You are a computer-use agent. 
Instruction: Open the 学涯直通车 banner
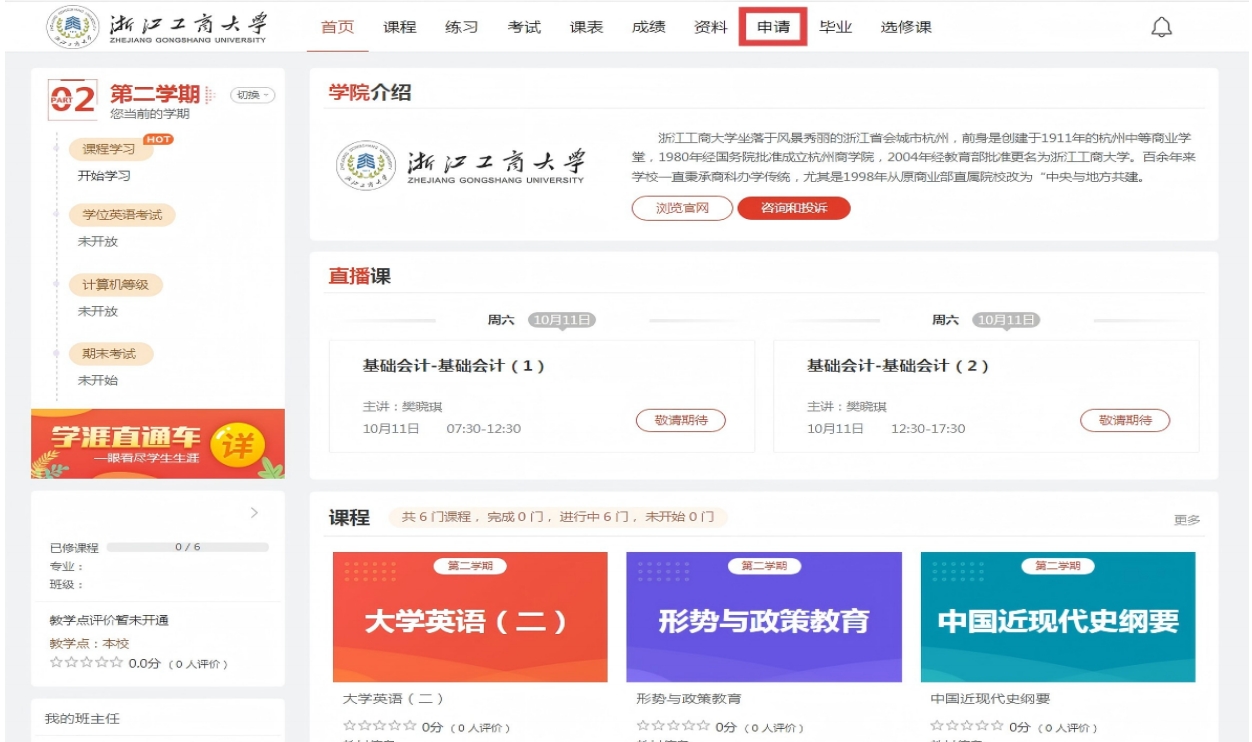[158, 444]
